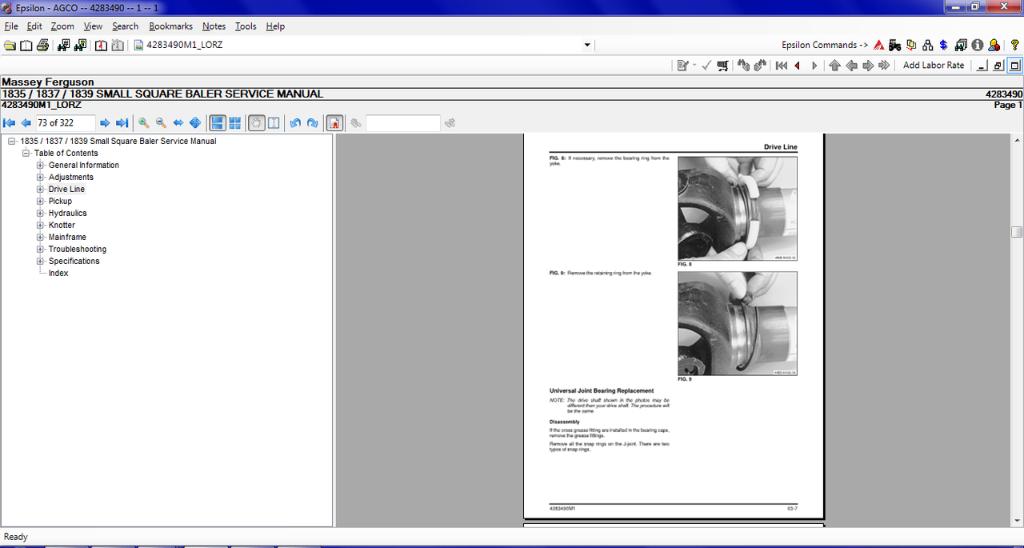This screenshot has width=1024, height=548.
Task: Click the Add Labor Rate button
Action: tap(933, 65)
